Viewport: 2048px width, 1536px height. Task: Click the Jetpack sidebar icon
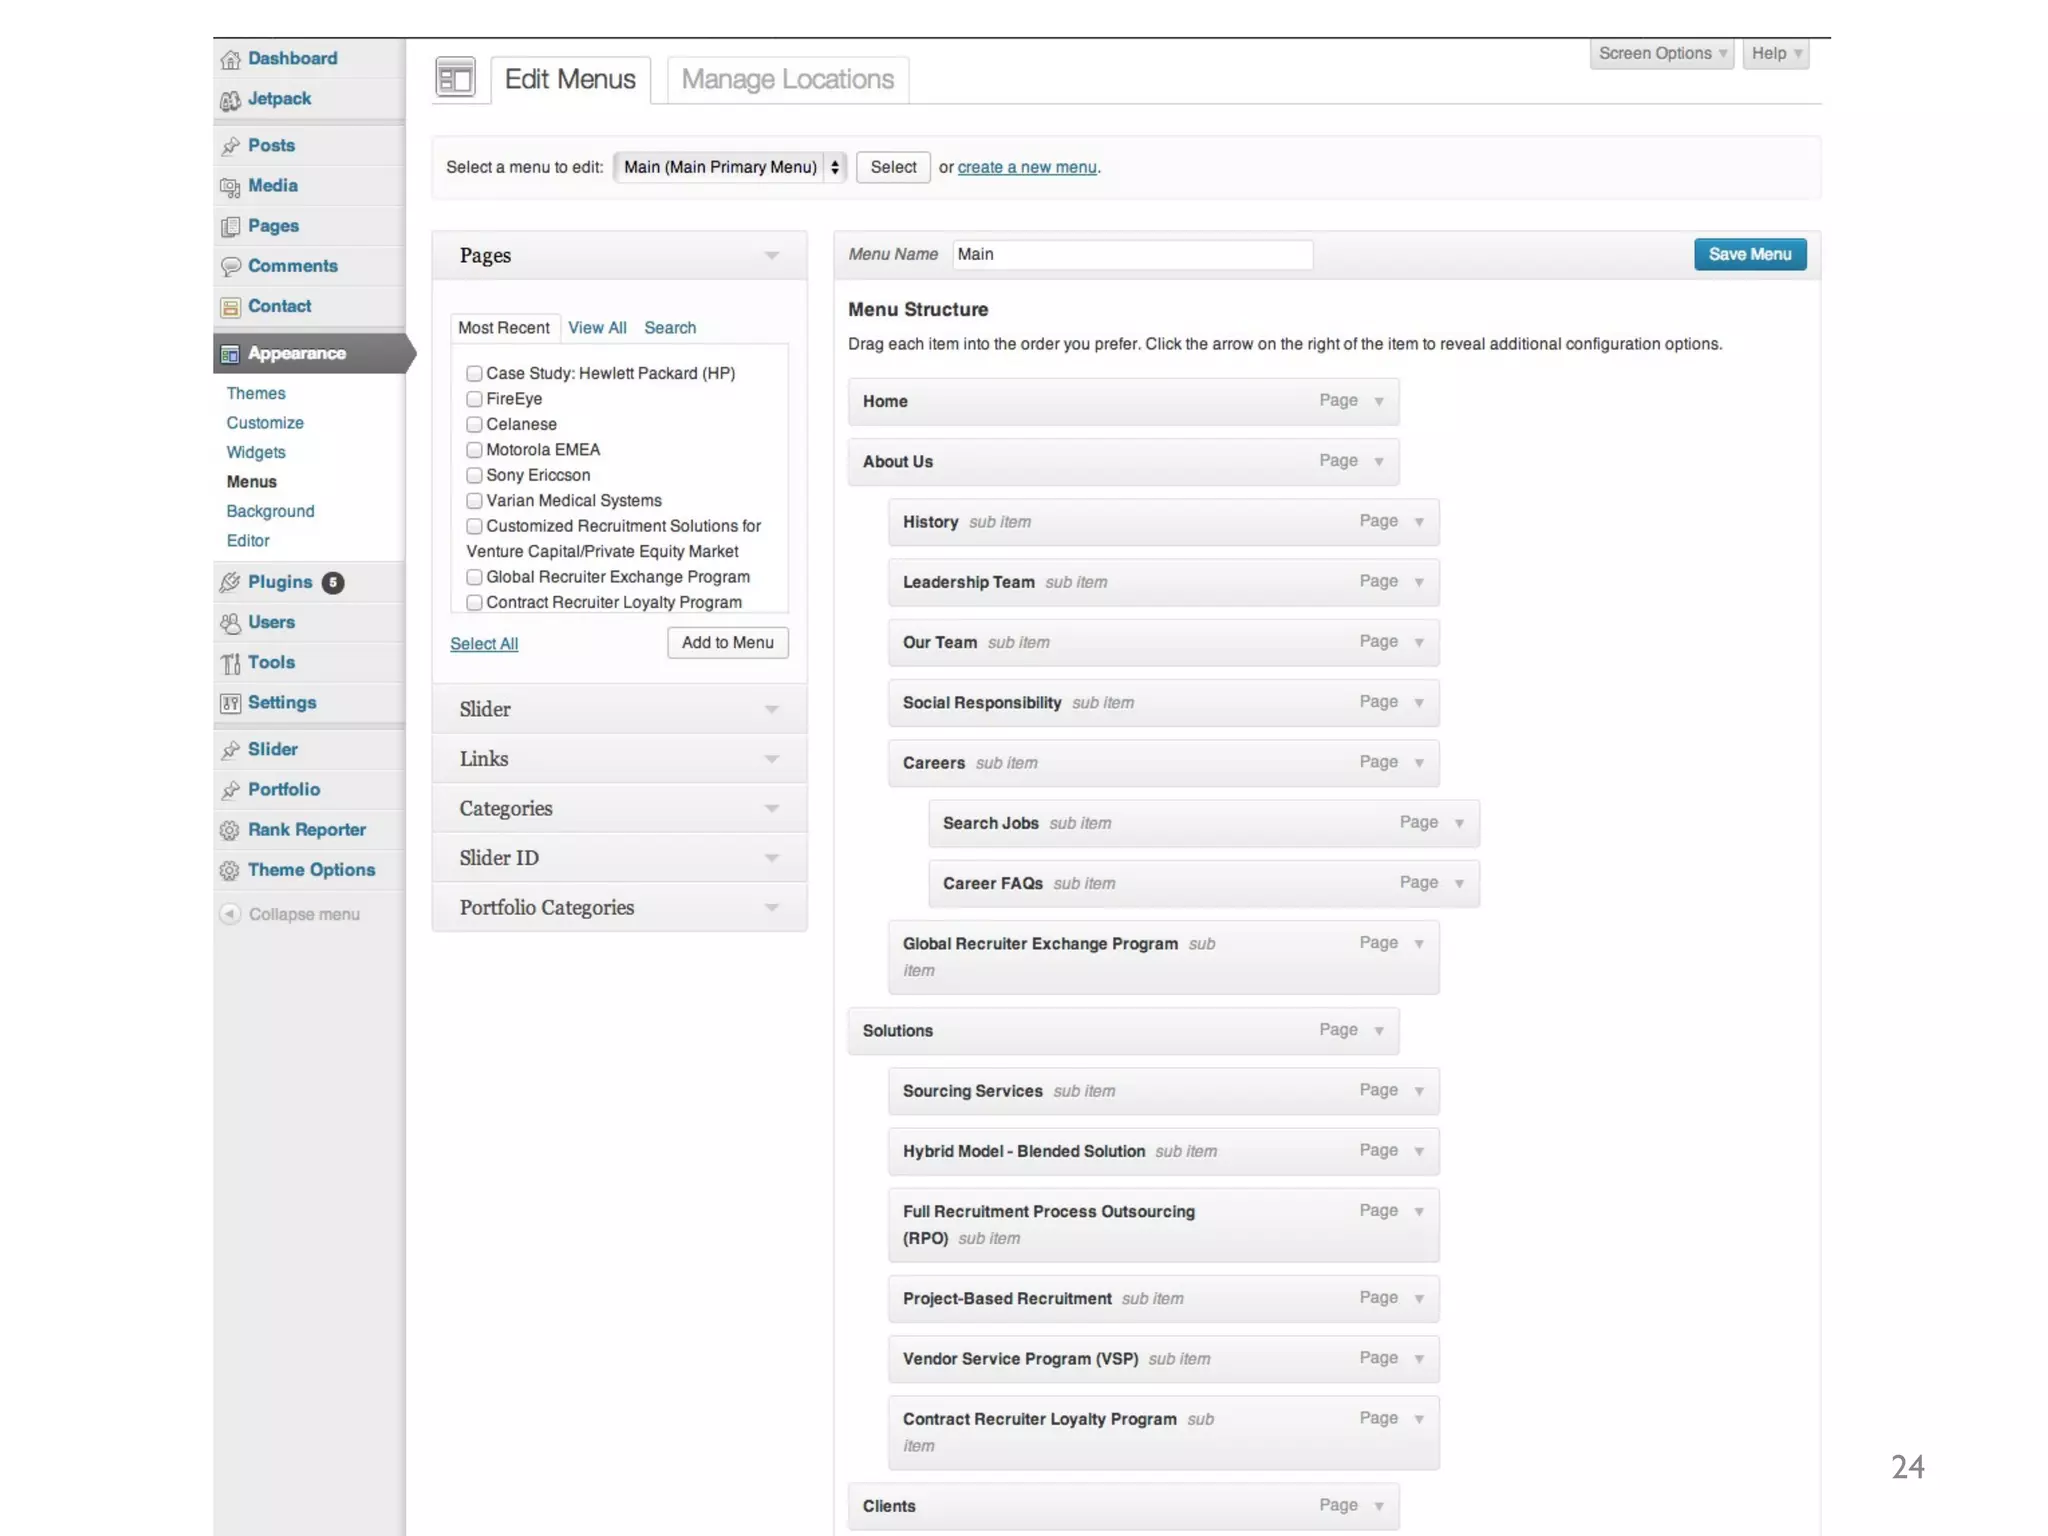(230, 100)
